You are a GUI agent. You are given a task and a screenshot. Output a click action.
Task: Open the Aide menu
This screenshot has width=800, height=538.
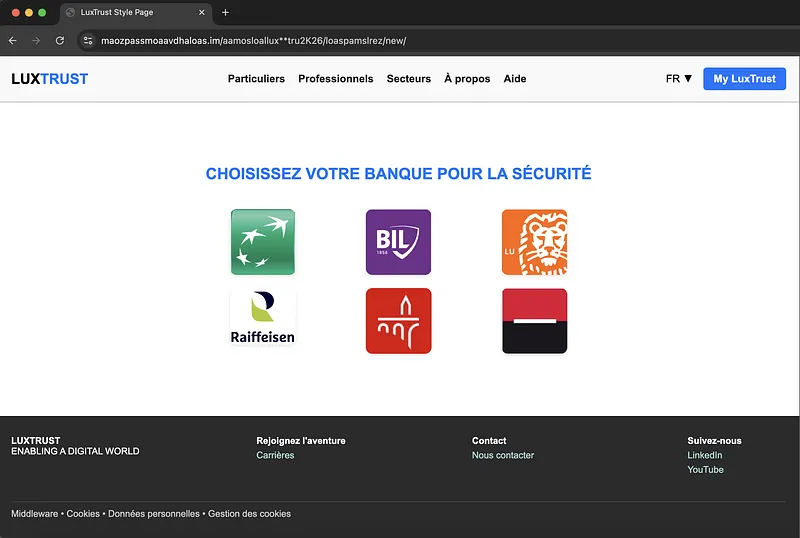coord(515,79)
